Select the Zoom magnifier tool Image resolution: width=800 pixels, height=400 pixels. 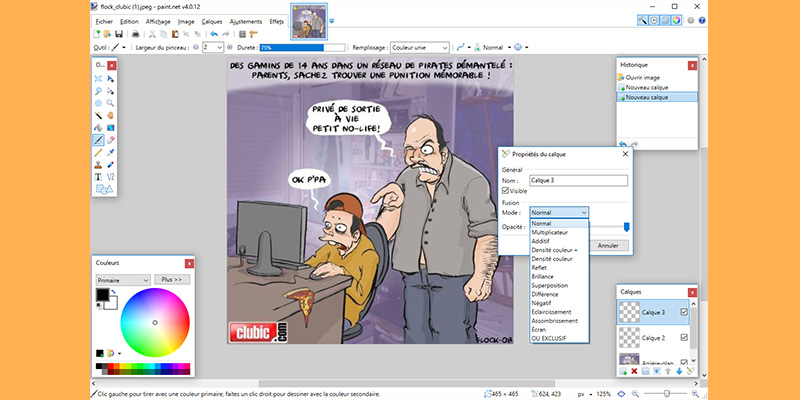[x=110, y=103]
